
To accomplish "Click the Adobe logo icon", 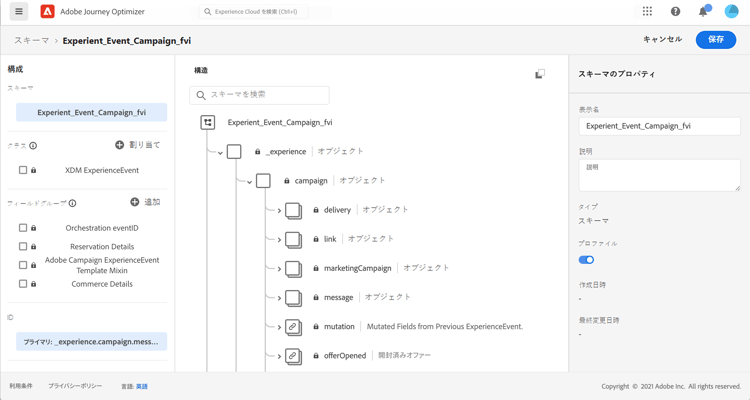I will 47,11.
